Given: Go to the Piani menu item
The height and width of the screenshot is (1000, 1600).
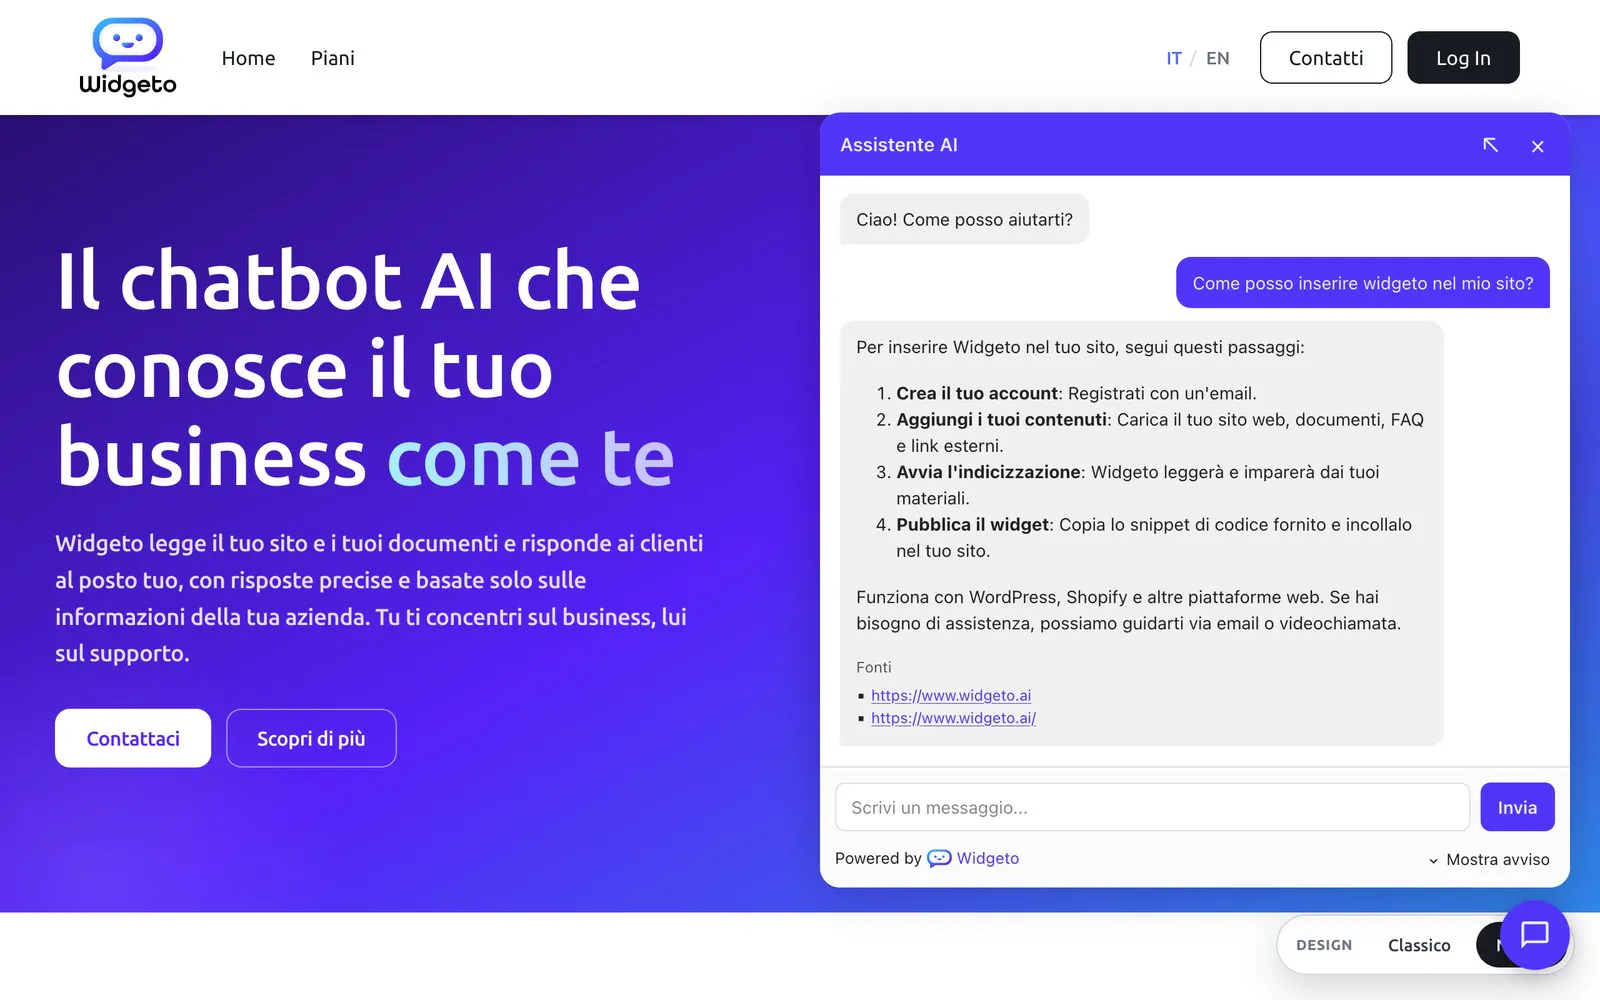Looking at the screenshot, I should tap(332, 58).
